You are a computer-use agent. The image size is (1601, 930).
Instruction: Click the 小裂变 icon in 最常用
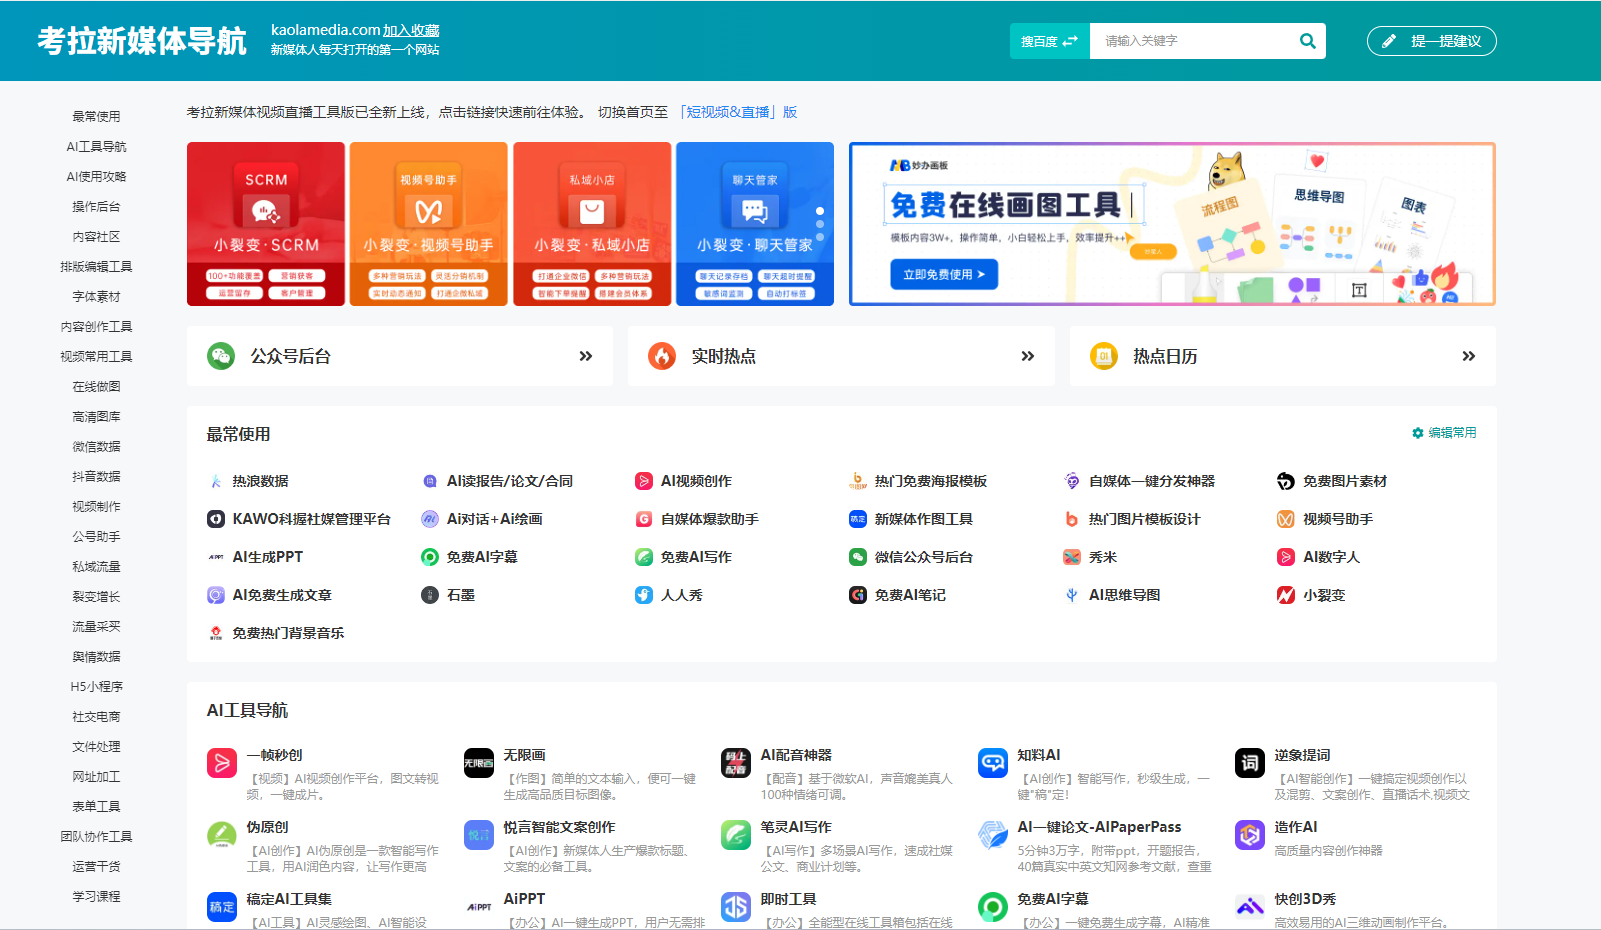pos(1286,595)
